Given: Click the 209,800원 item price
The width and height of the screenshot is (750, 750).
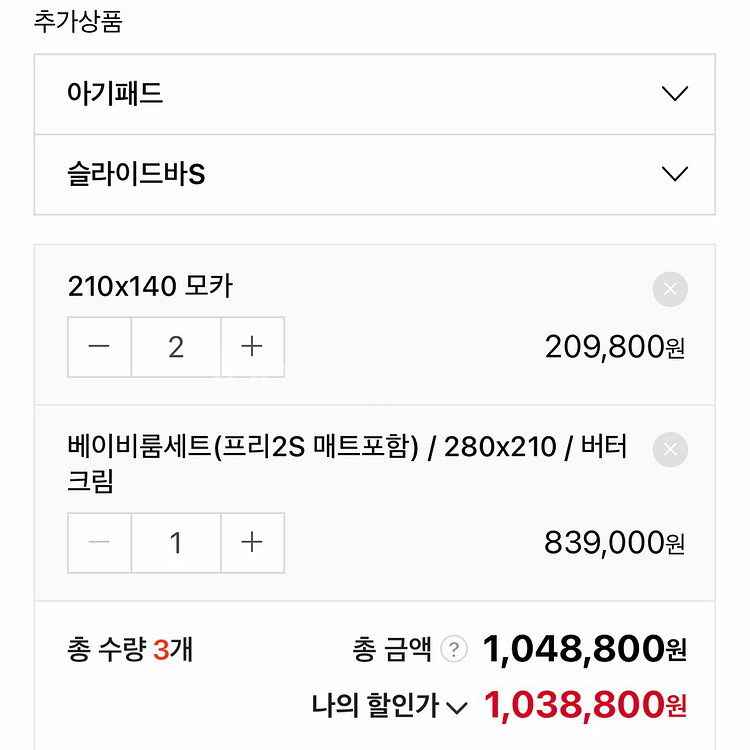Looking at the screenshot, I should click(615, 347).
